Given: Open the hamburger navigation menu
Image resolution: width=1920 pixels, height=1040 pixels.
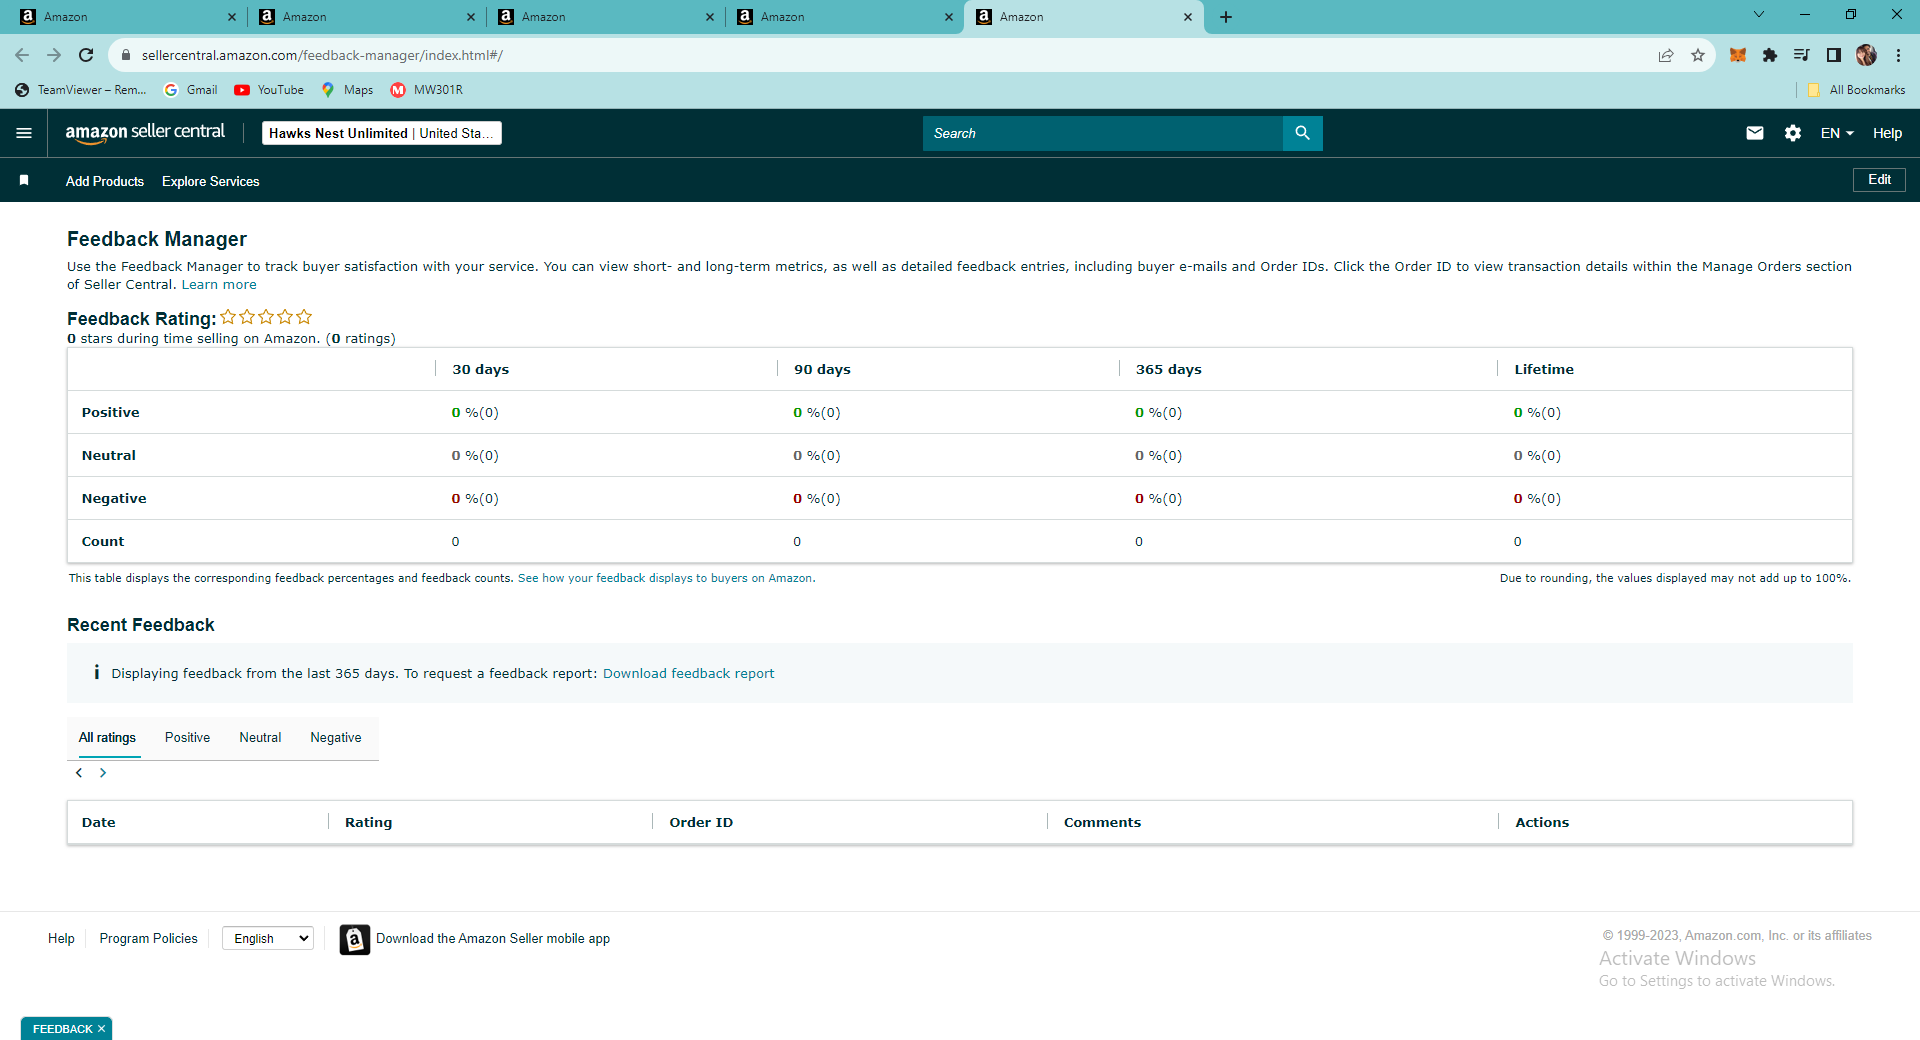Looking at the screenshot, I should (x=24, y=133).
